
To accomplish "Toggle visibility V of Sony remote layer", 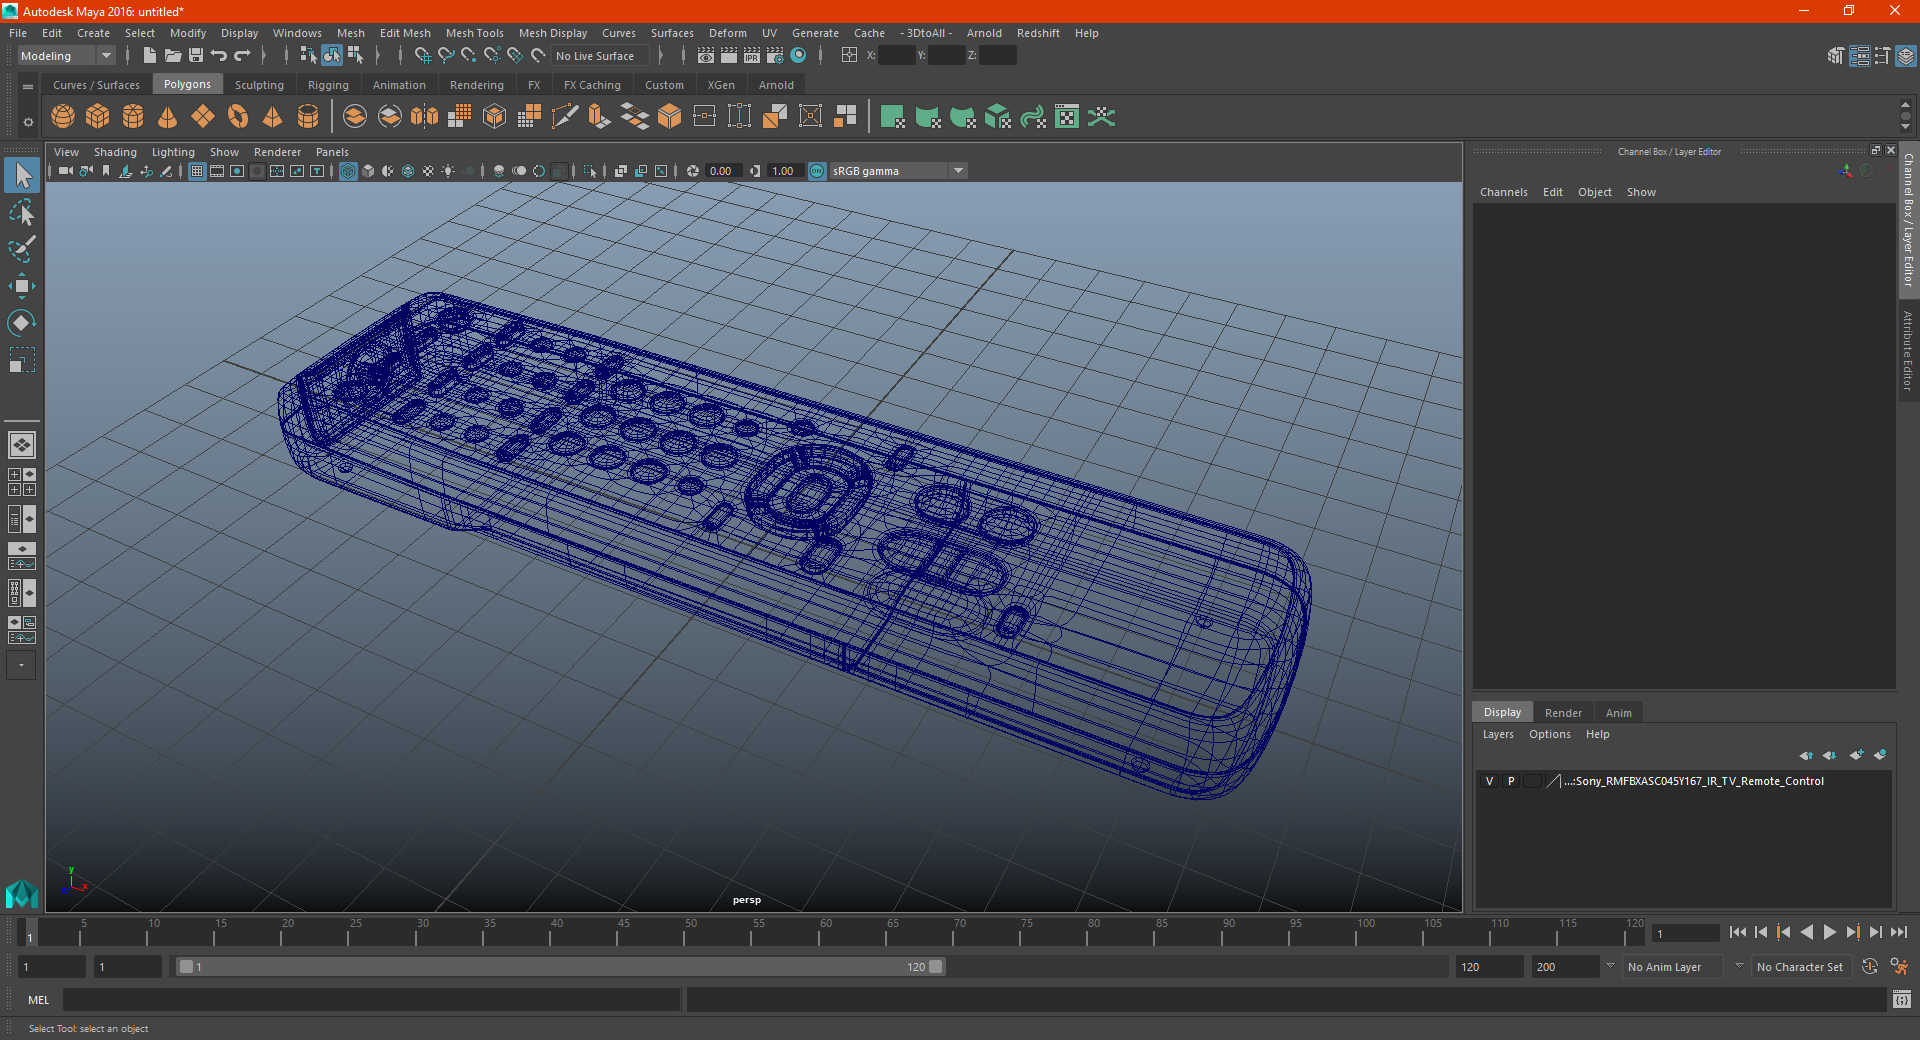I will (x=1489, y=781).
